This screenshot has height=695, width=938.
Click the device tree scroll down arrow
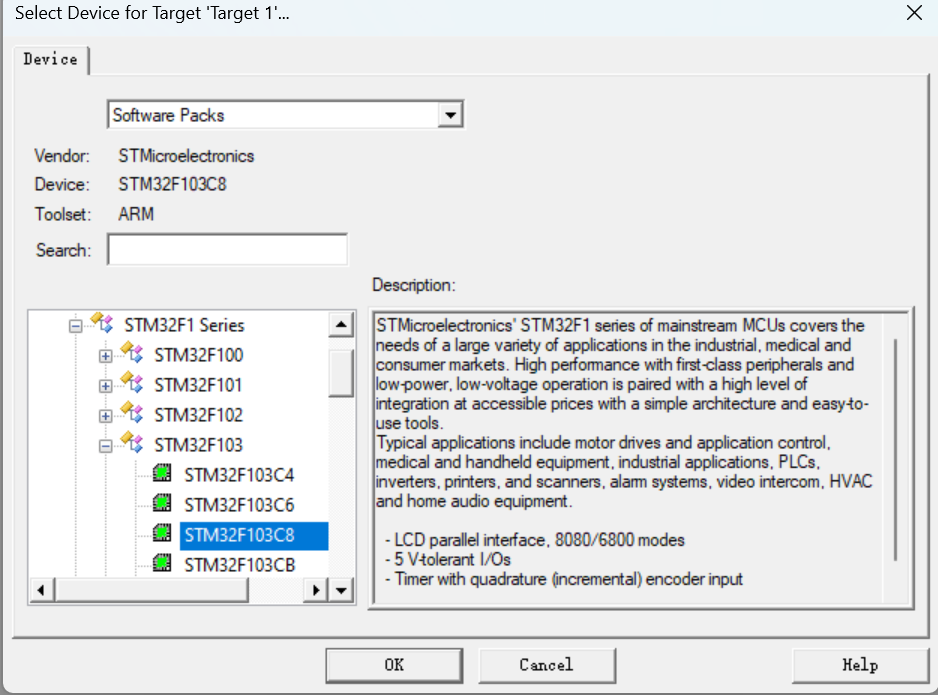pos(341,590)
